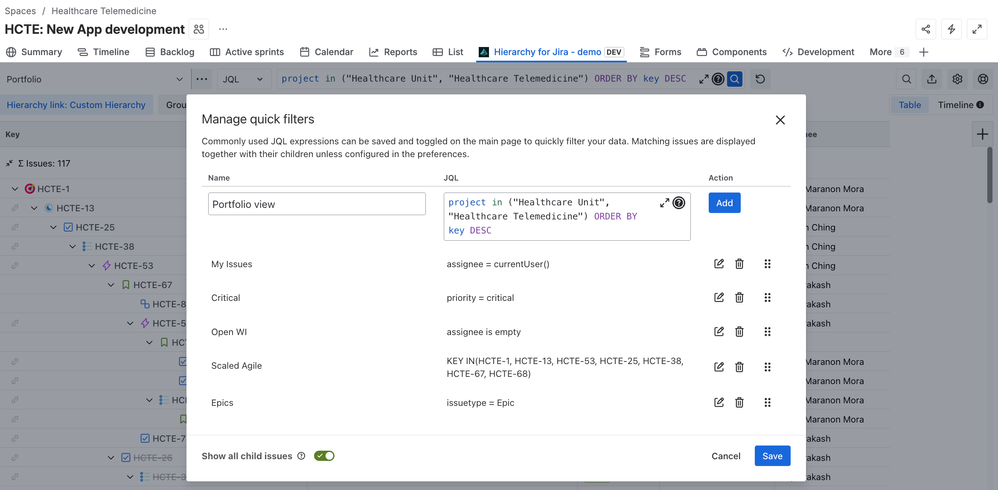
Task: Collapse the HCTE-1 row
Action: click(15, 189)
